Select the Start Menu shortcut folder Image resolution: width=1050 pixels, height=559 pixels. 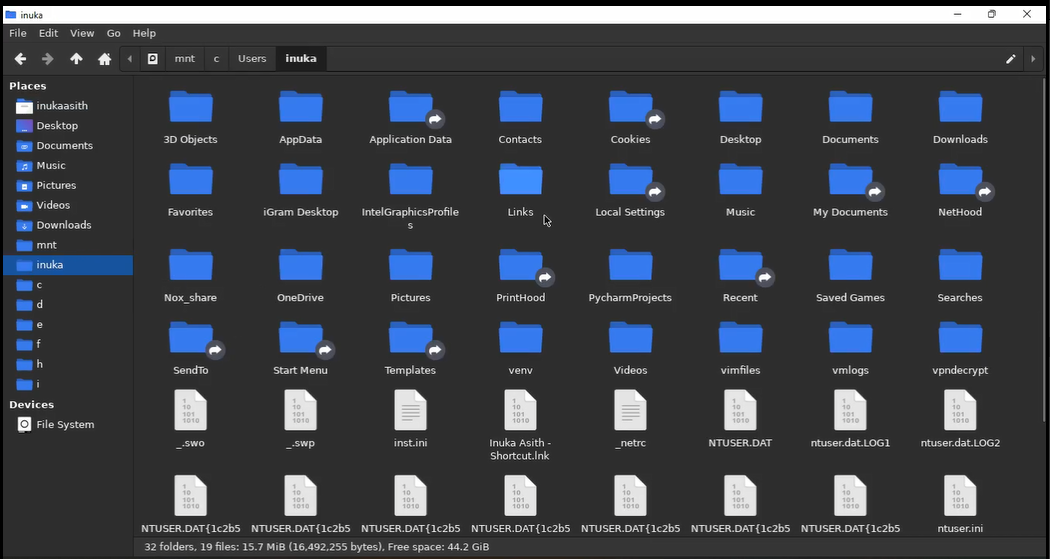(301, 349)
